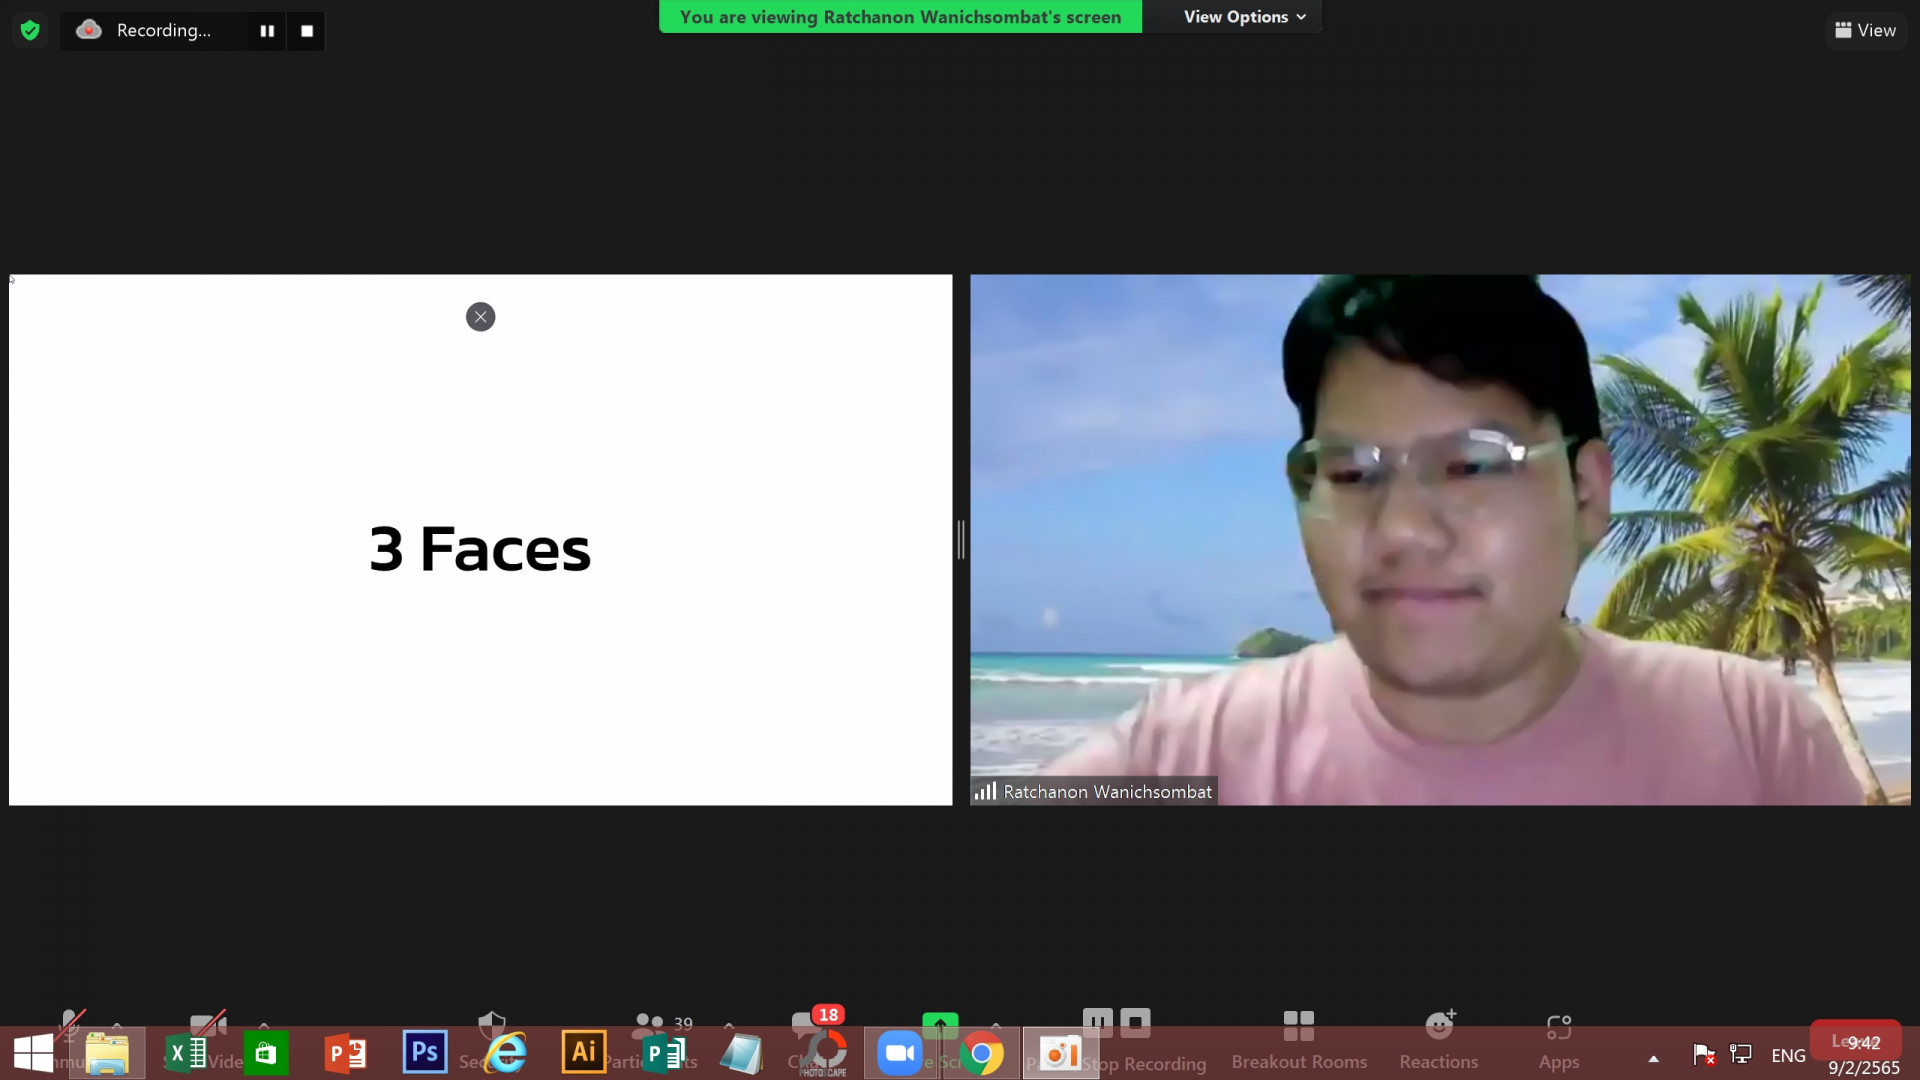Close the slide overlay with the X button
This screenshot has width=1920, height=1080.
480,317
